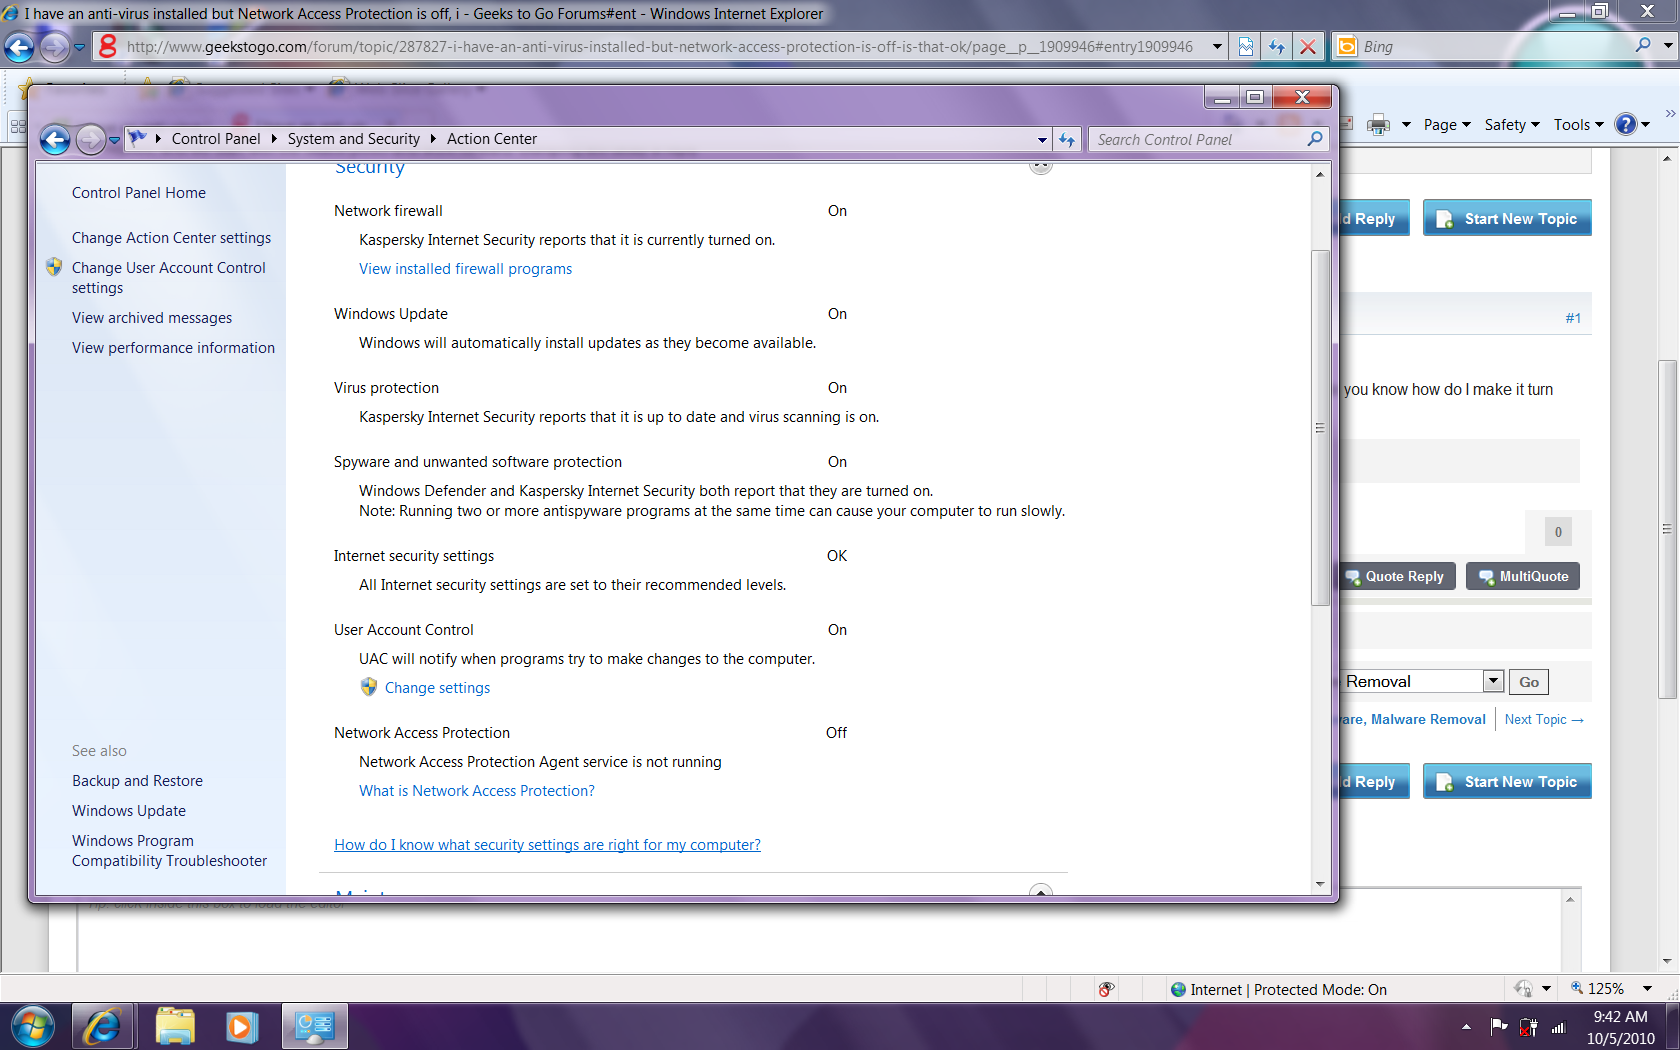This screenshot has width=1680, height=1050.
Task: Open Windows Explorer from taskbar
Action: click(x=175, y=1027)
